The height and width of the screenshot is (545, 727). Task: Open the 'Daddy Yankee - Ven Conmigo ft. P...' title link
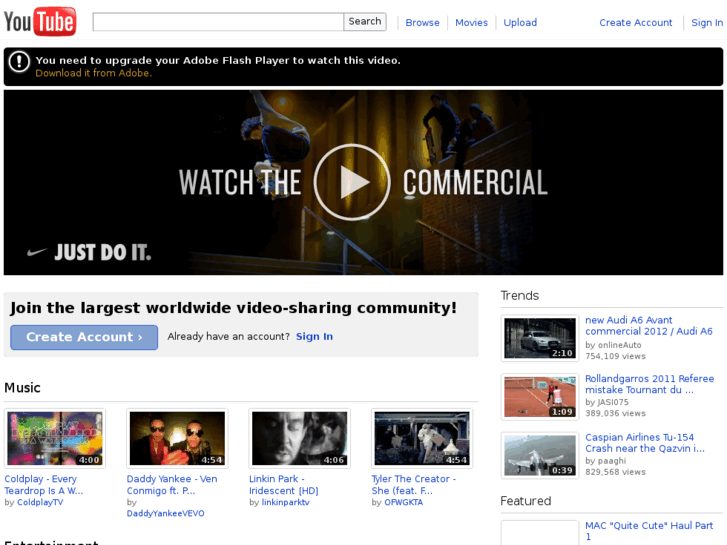(172, 485)
